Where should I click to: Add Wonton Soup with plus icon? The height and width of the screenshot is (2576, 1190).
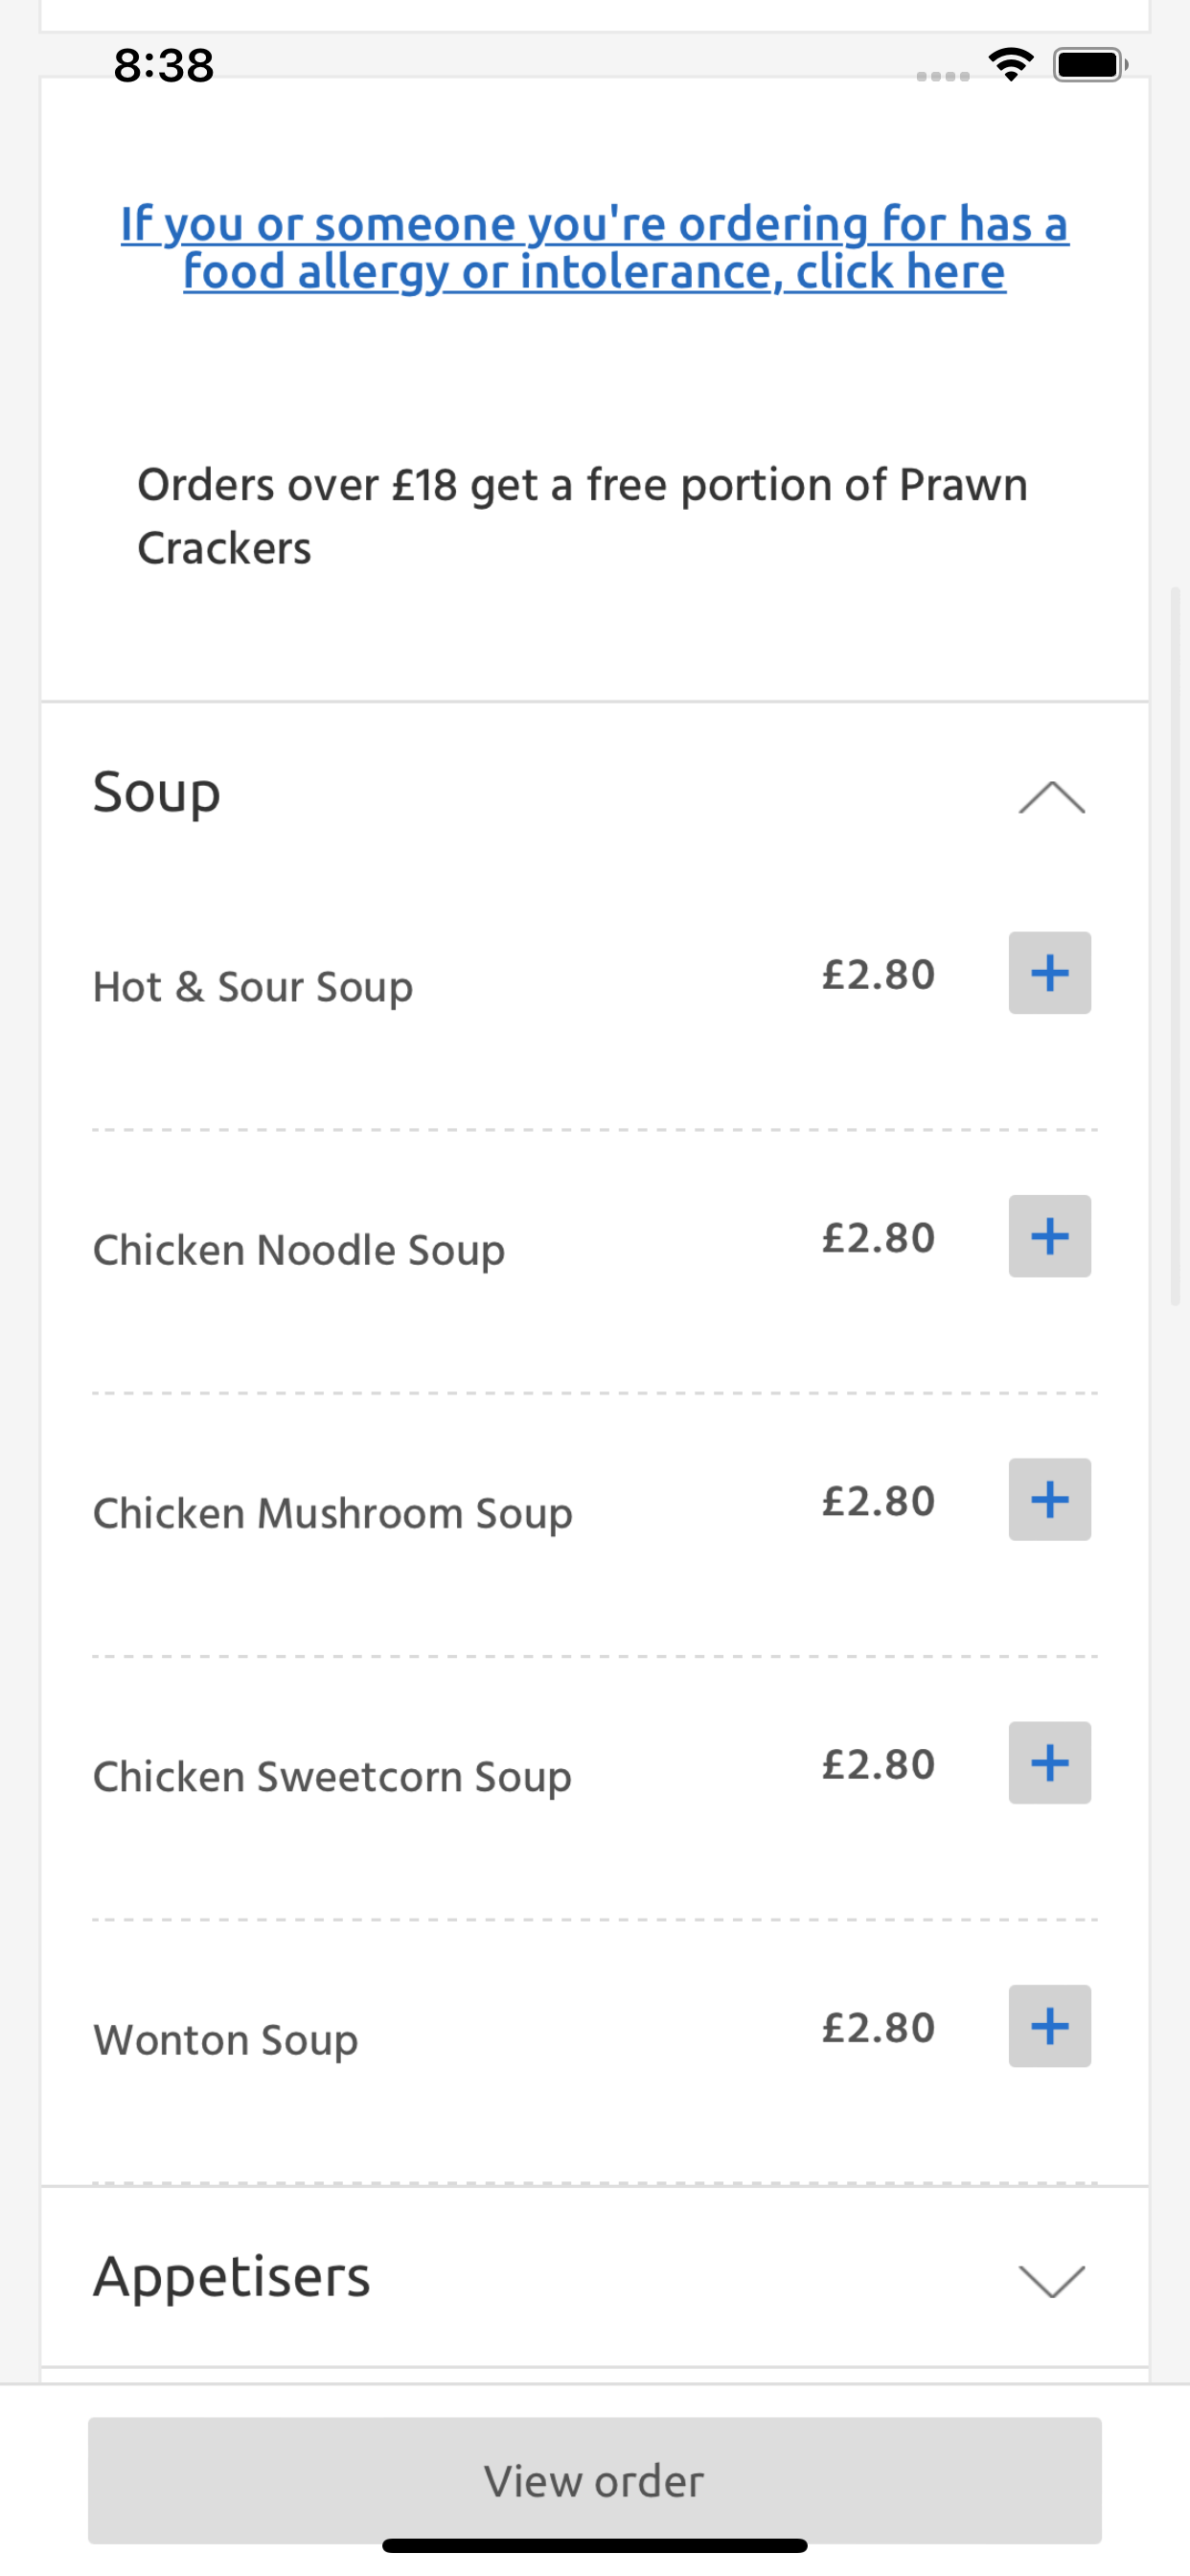[1049, 2026]
